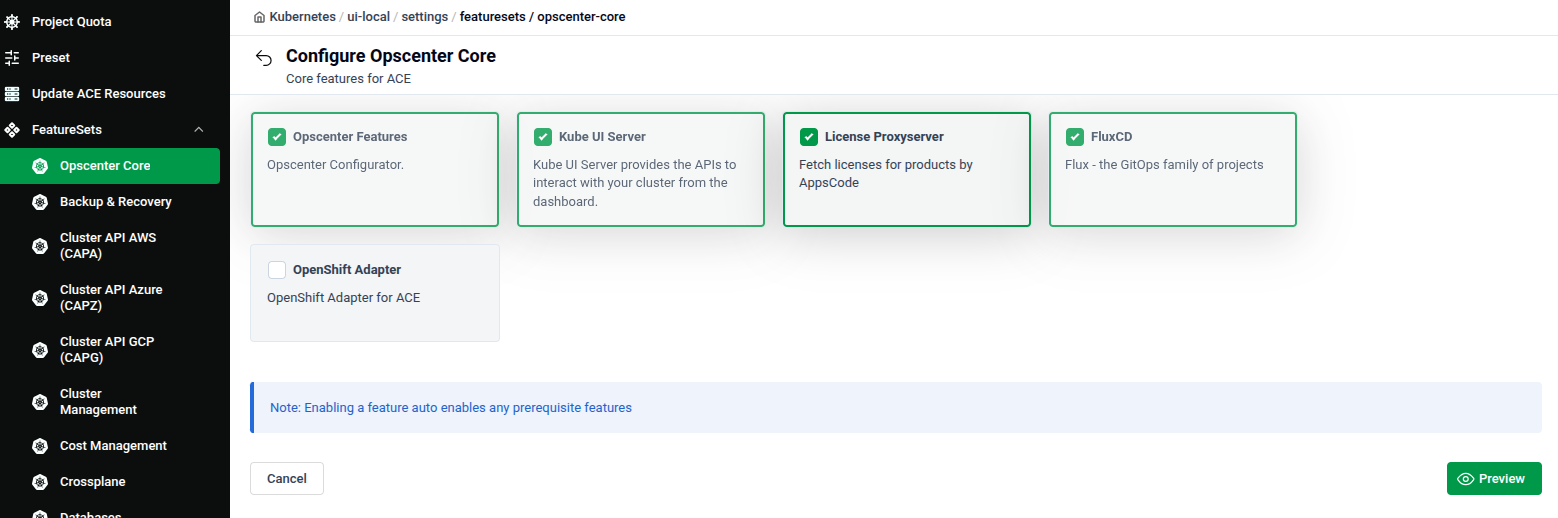Click the FeatureSets icon in sidebar
This screenshot has width=1558, height=518.
coord(12,129)
